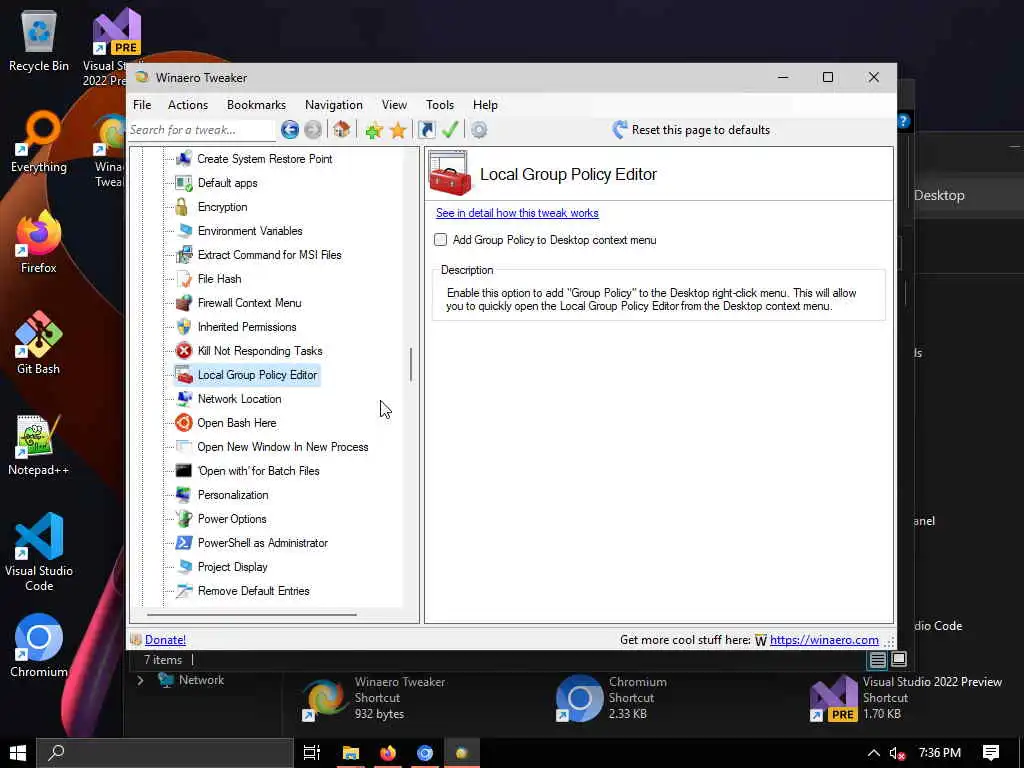Image resolution: width=1024 pixels, height=768 pixels.
Task: Open the Tools menu
Action: 440,104
